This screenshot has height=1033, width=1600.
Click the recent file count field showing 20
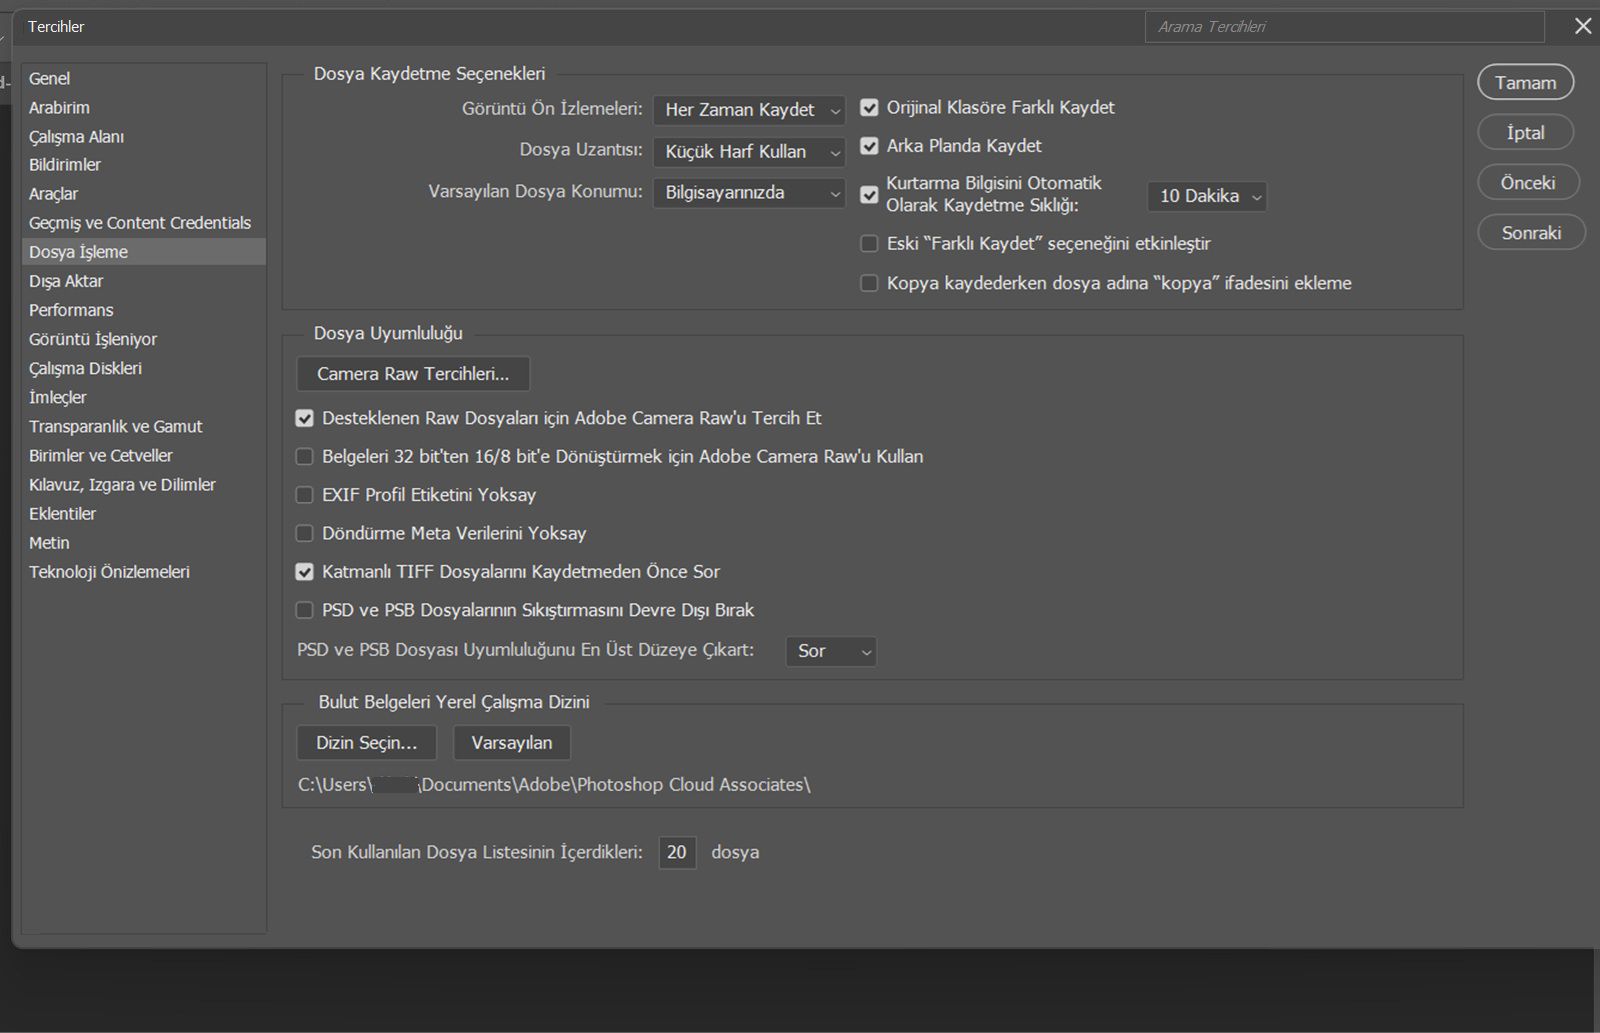(x=677, y=852)
